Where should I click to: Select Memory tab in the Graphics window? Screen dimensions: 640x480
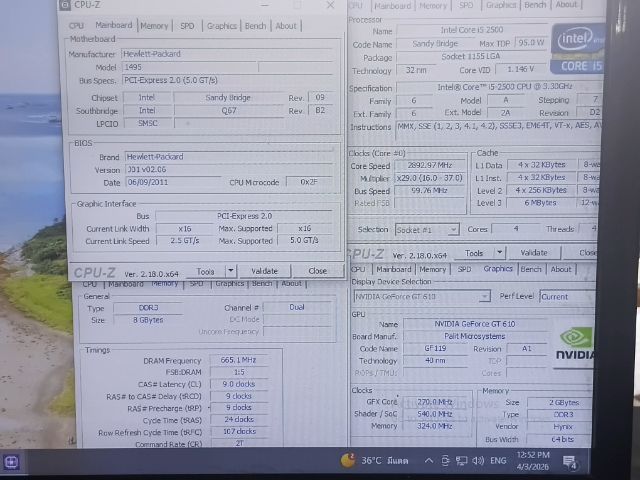tap(433, 269)
